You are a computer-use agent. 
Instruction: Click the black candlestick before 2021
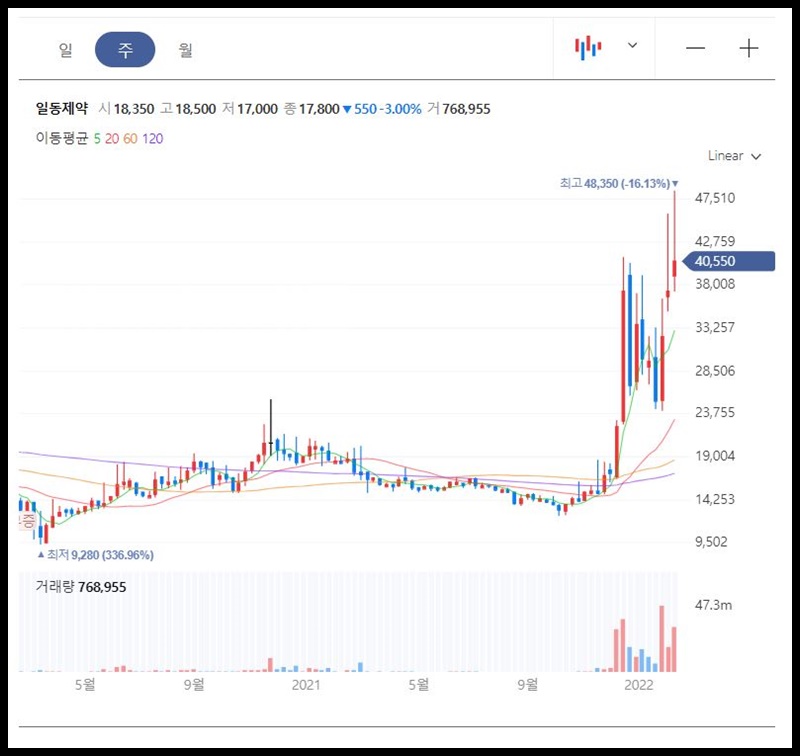click(x=271, y=426)
